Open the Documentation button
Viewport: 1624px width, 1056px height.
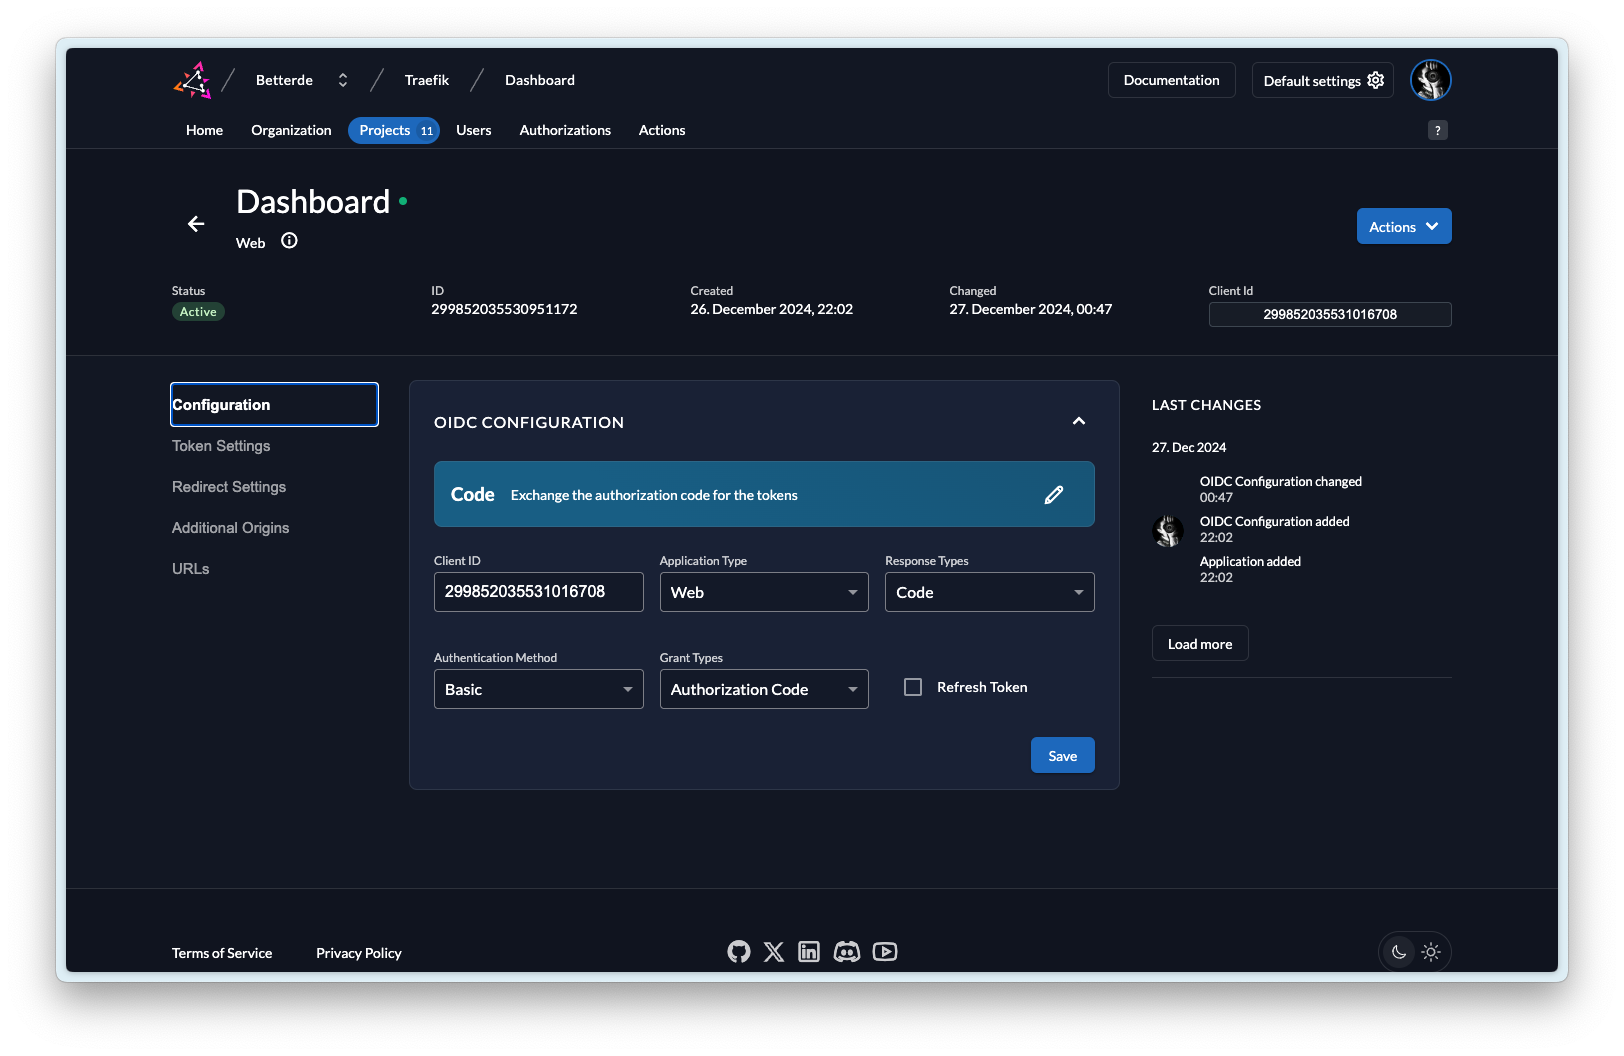tap(1171, 80)
